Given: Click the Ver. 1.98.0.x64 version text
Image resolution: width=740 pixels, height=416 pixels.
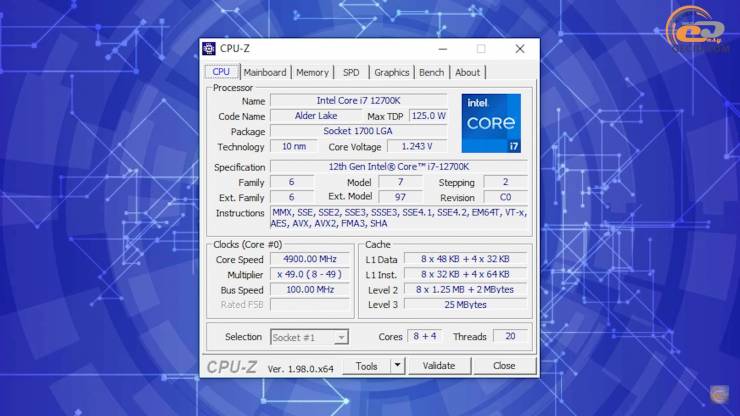Looking at the screenshot, I should (301, 369).
